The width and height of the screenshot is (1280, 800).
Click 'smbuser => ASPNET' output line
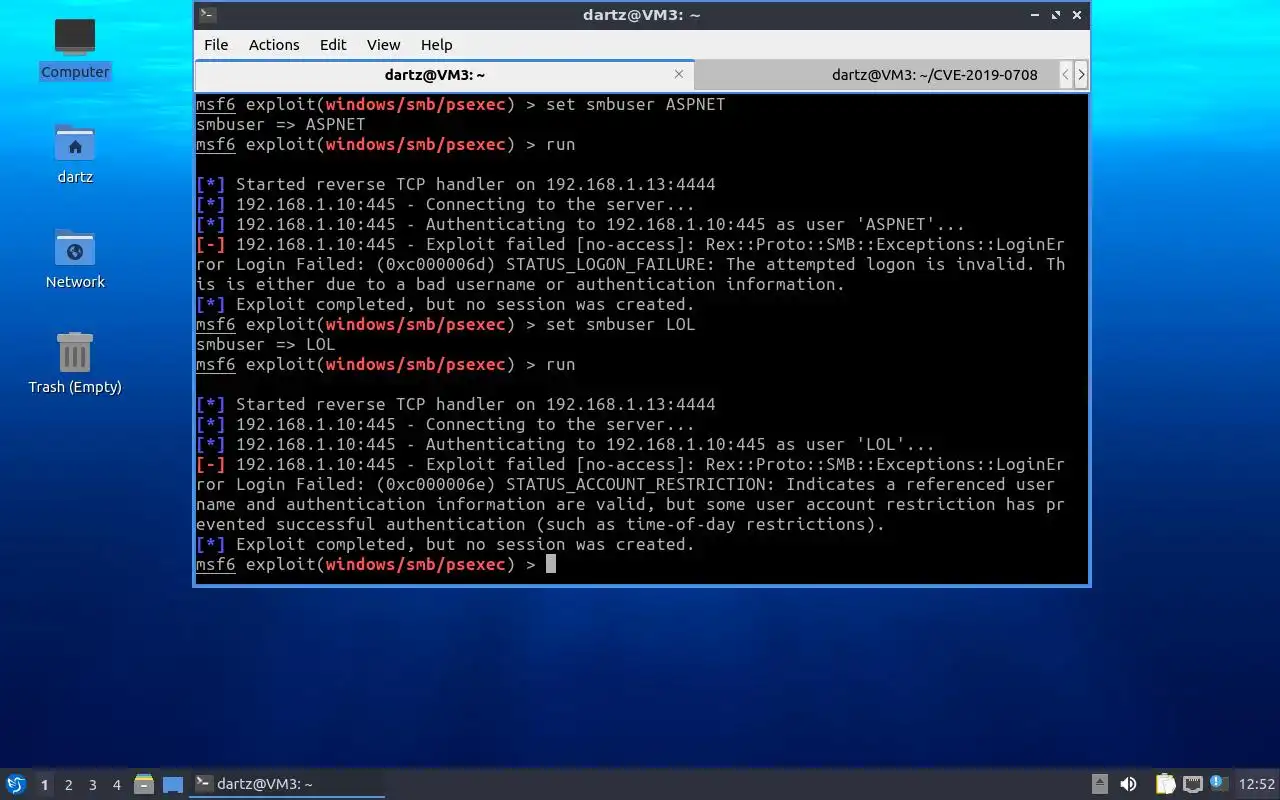coord(281,124)
